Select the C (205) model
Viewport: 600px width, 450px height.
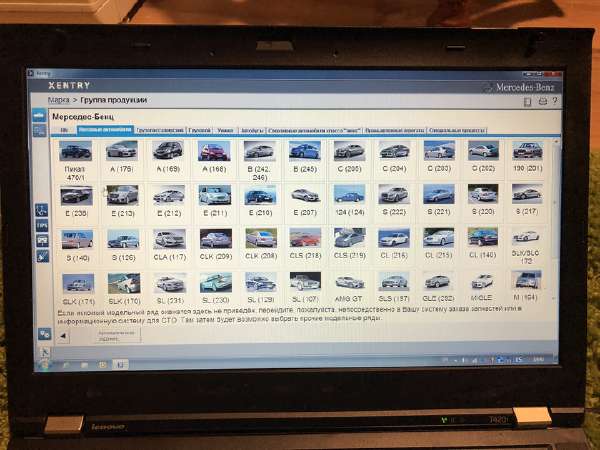click(349, 156)
